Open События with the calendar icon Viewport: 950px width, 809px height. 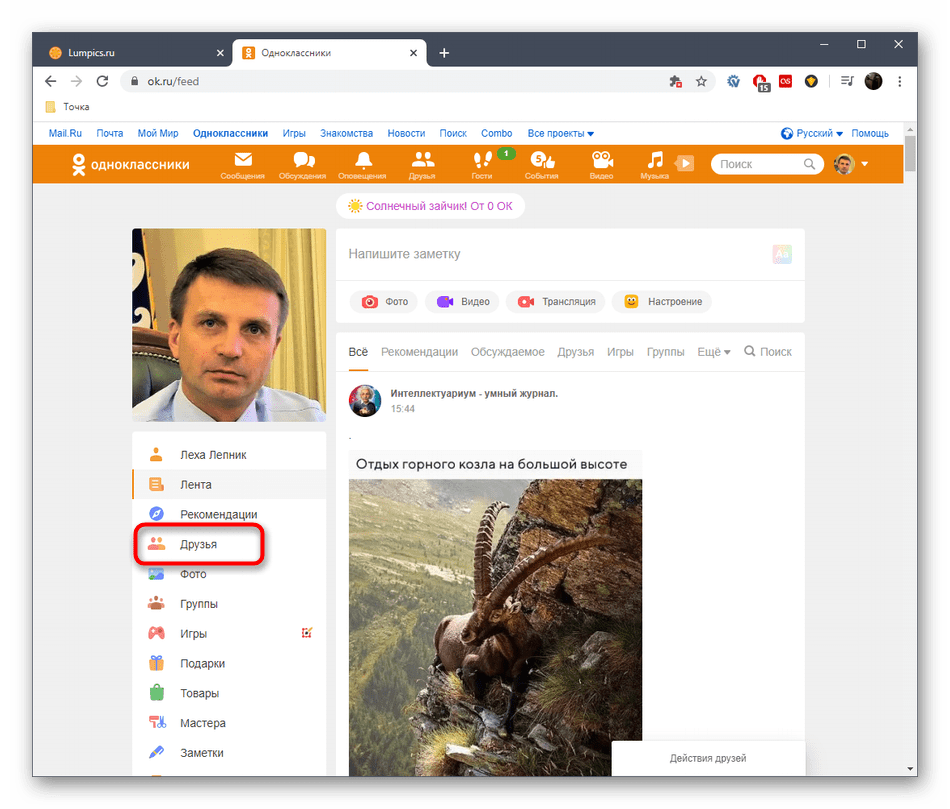click(x=541, y=162)
